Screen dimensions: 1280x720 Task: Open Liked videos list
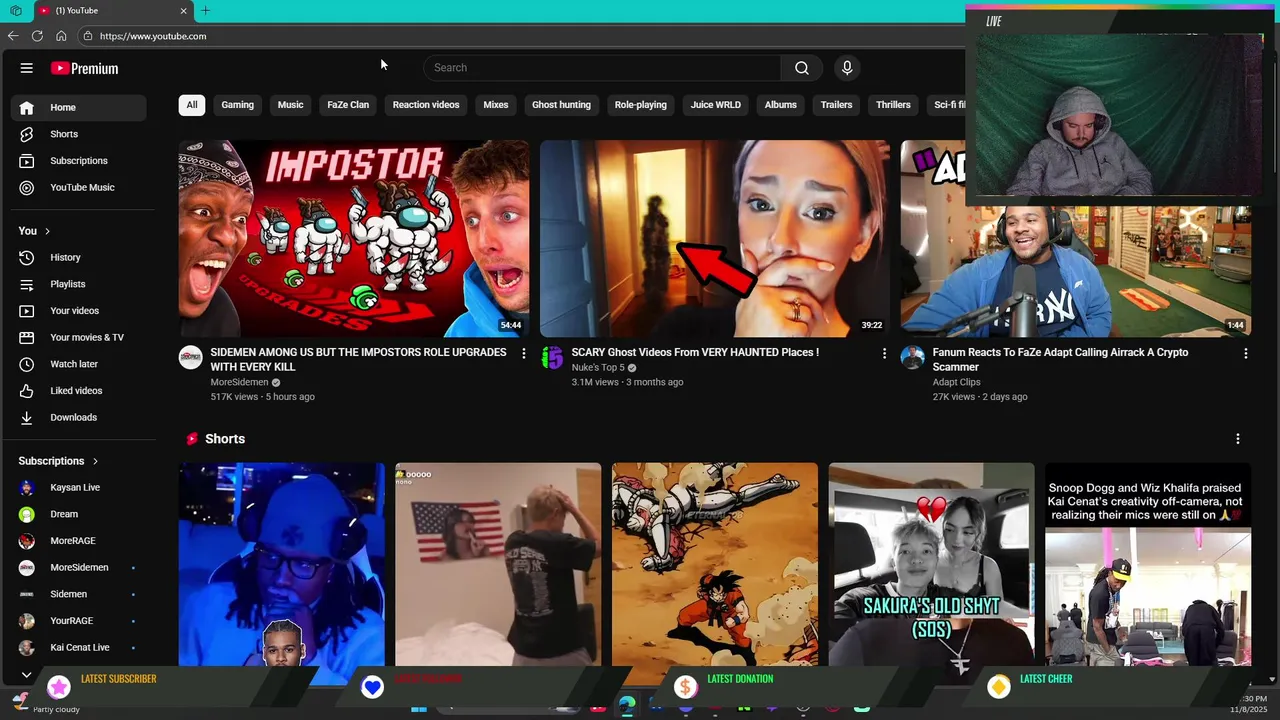pyautogui.click(x=79, y=391)
